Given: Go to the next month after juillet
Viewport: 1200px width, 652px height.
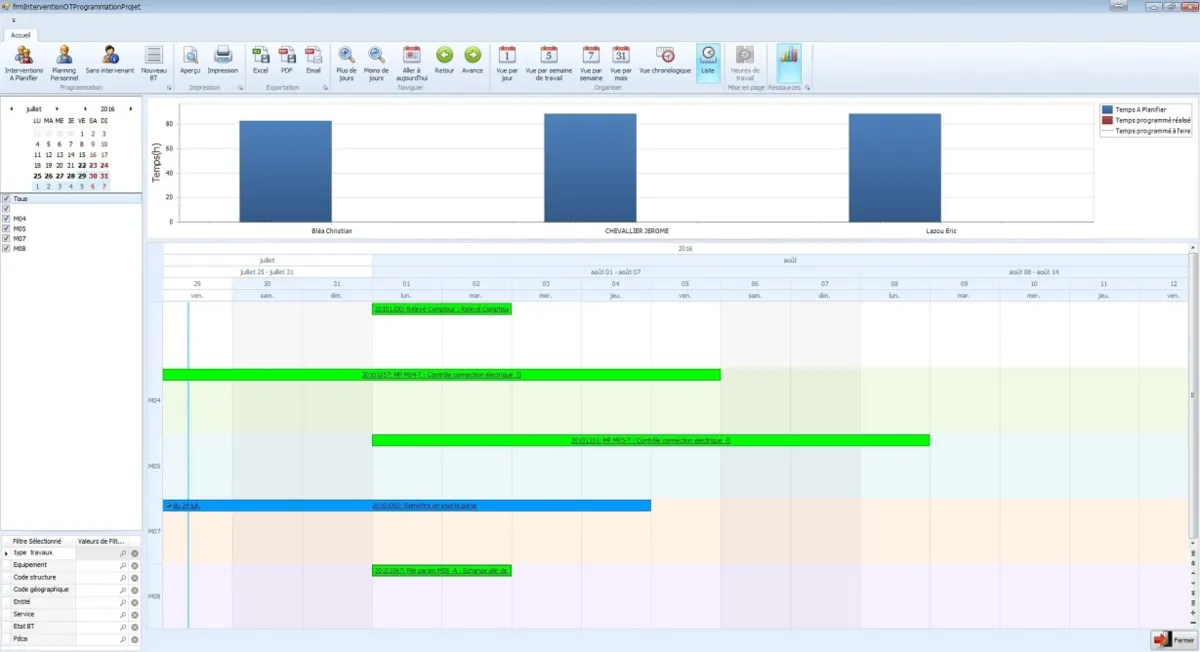Looking at the screenshot, I should 57,108.
